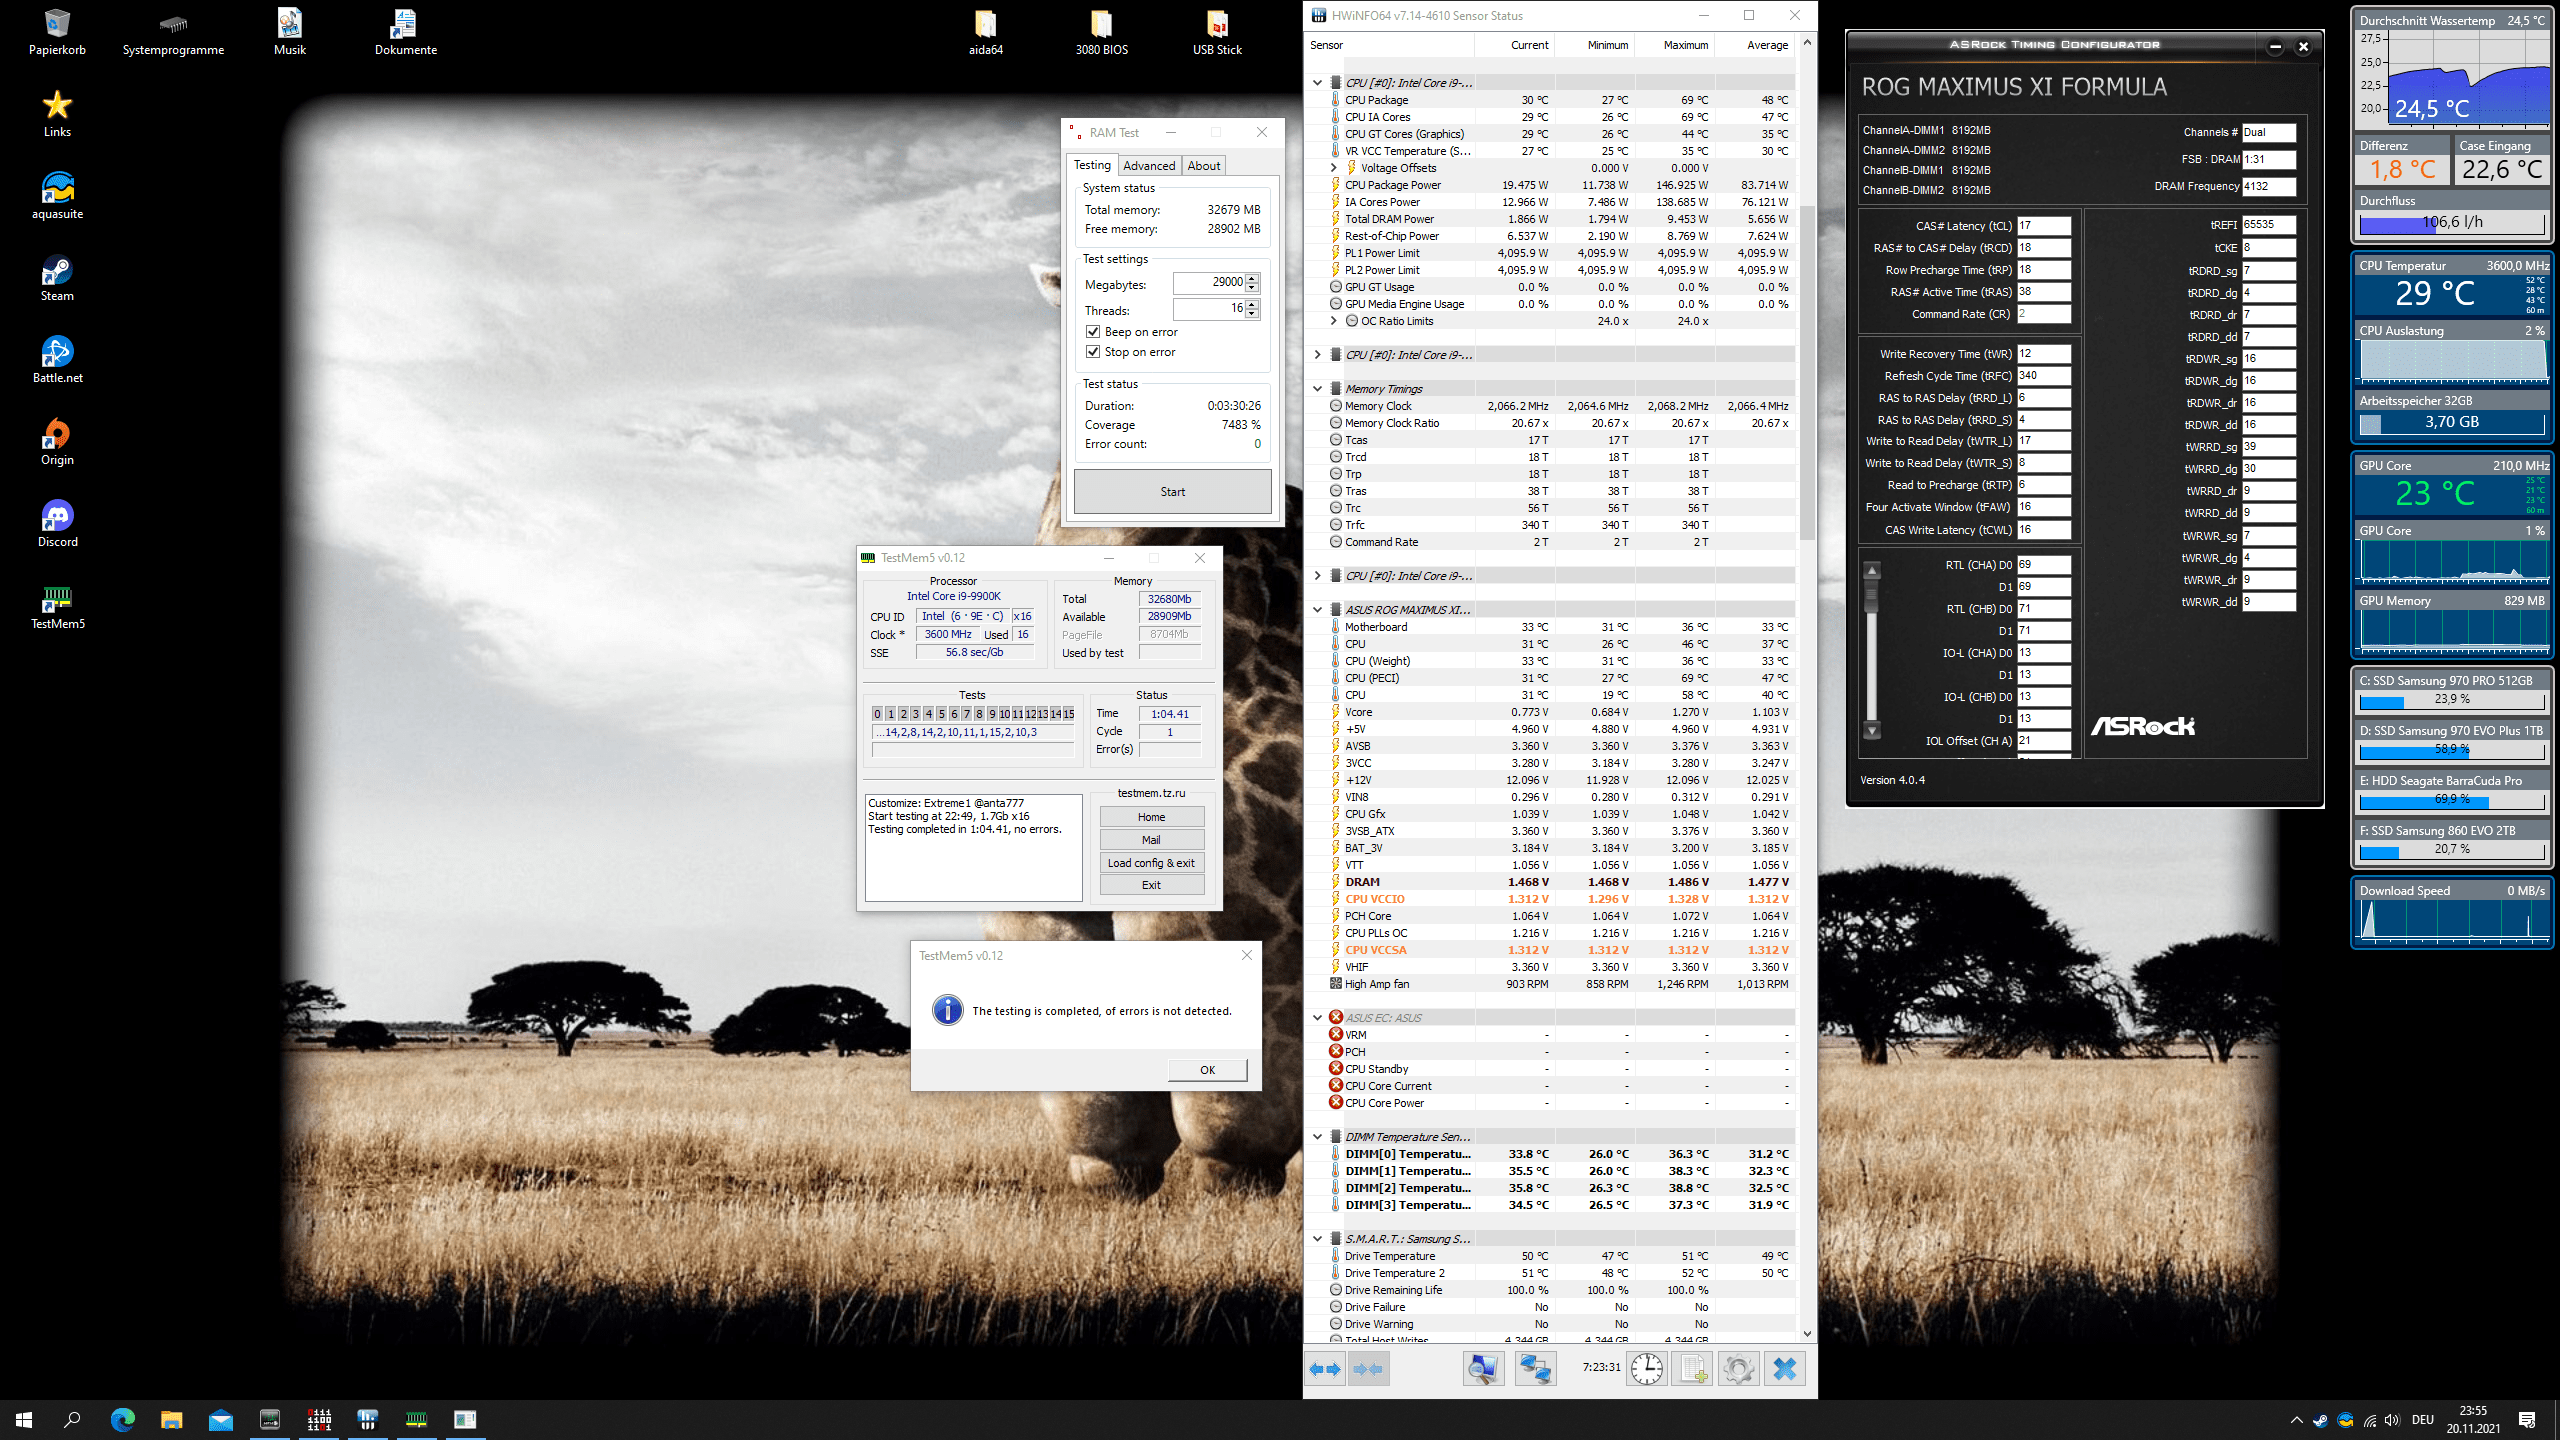The width and height of the screenshot is (2560, 1440).
Task: Click OK in TestMem5 completion dialog
Action: [x=1208, y=1070]
